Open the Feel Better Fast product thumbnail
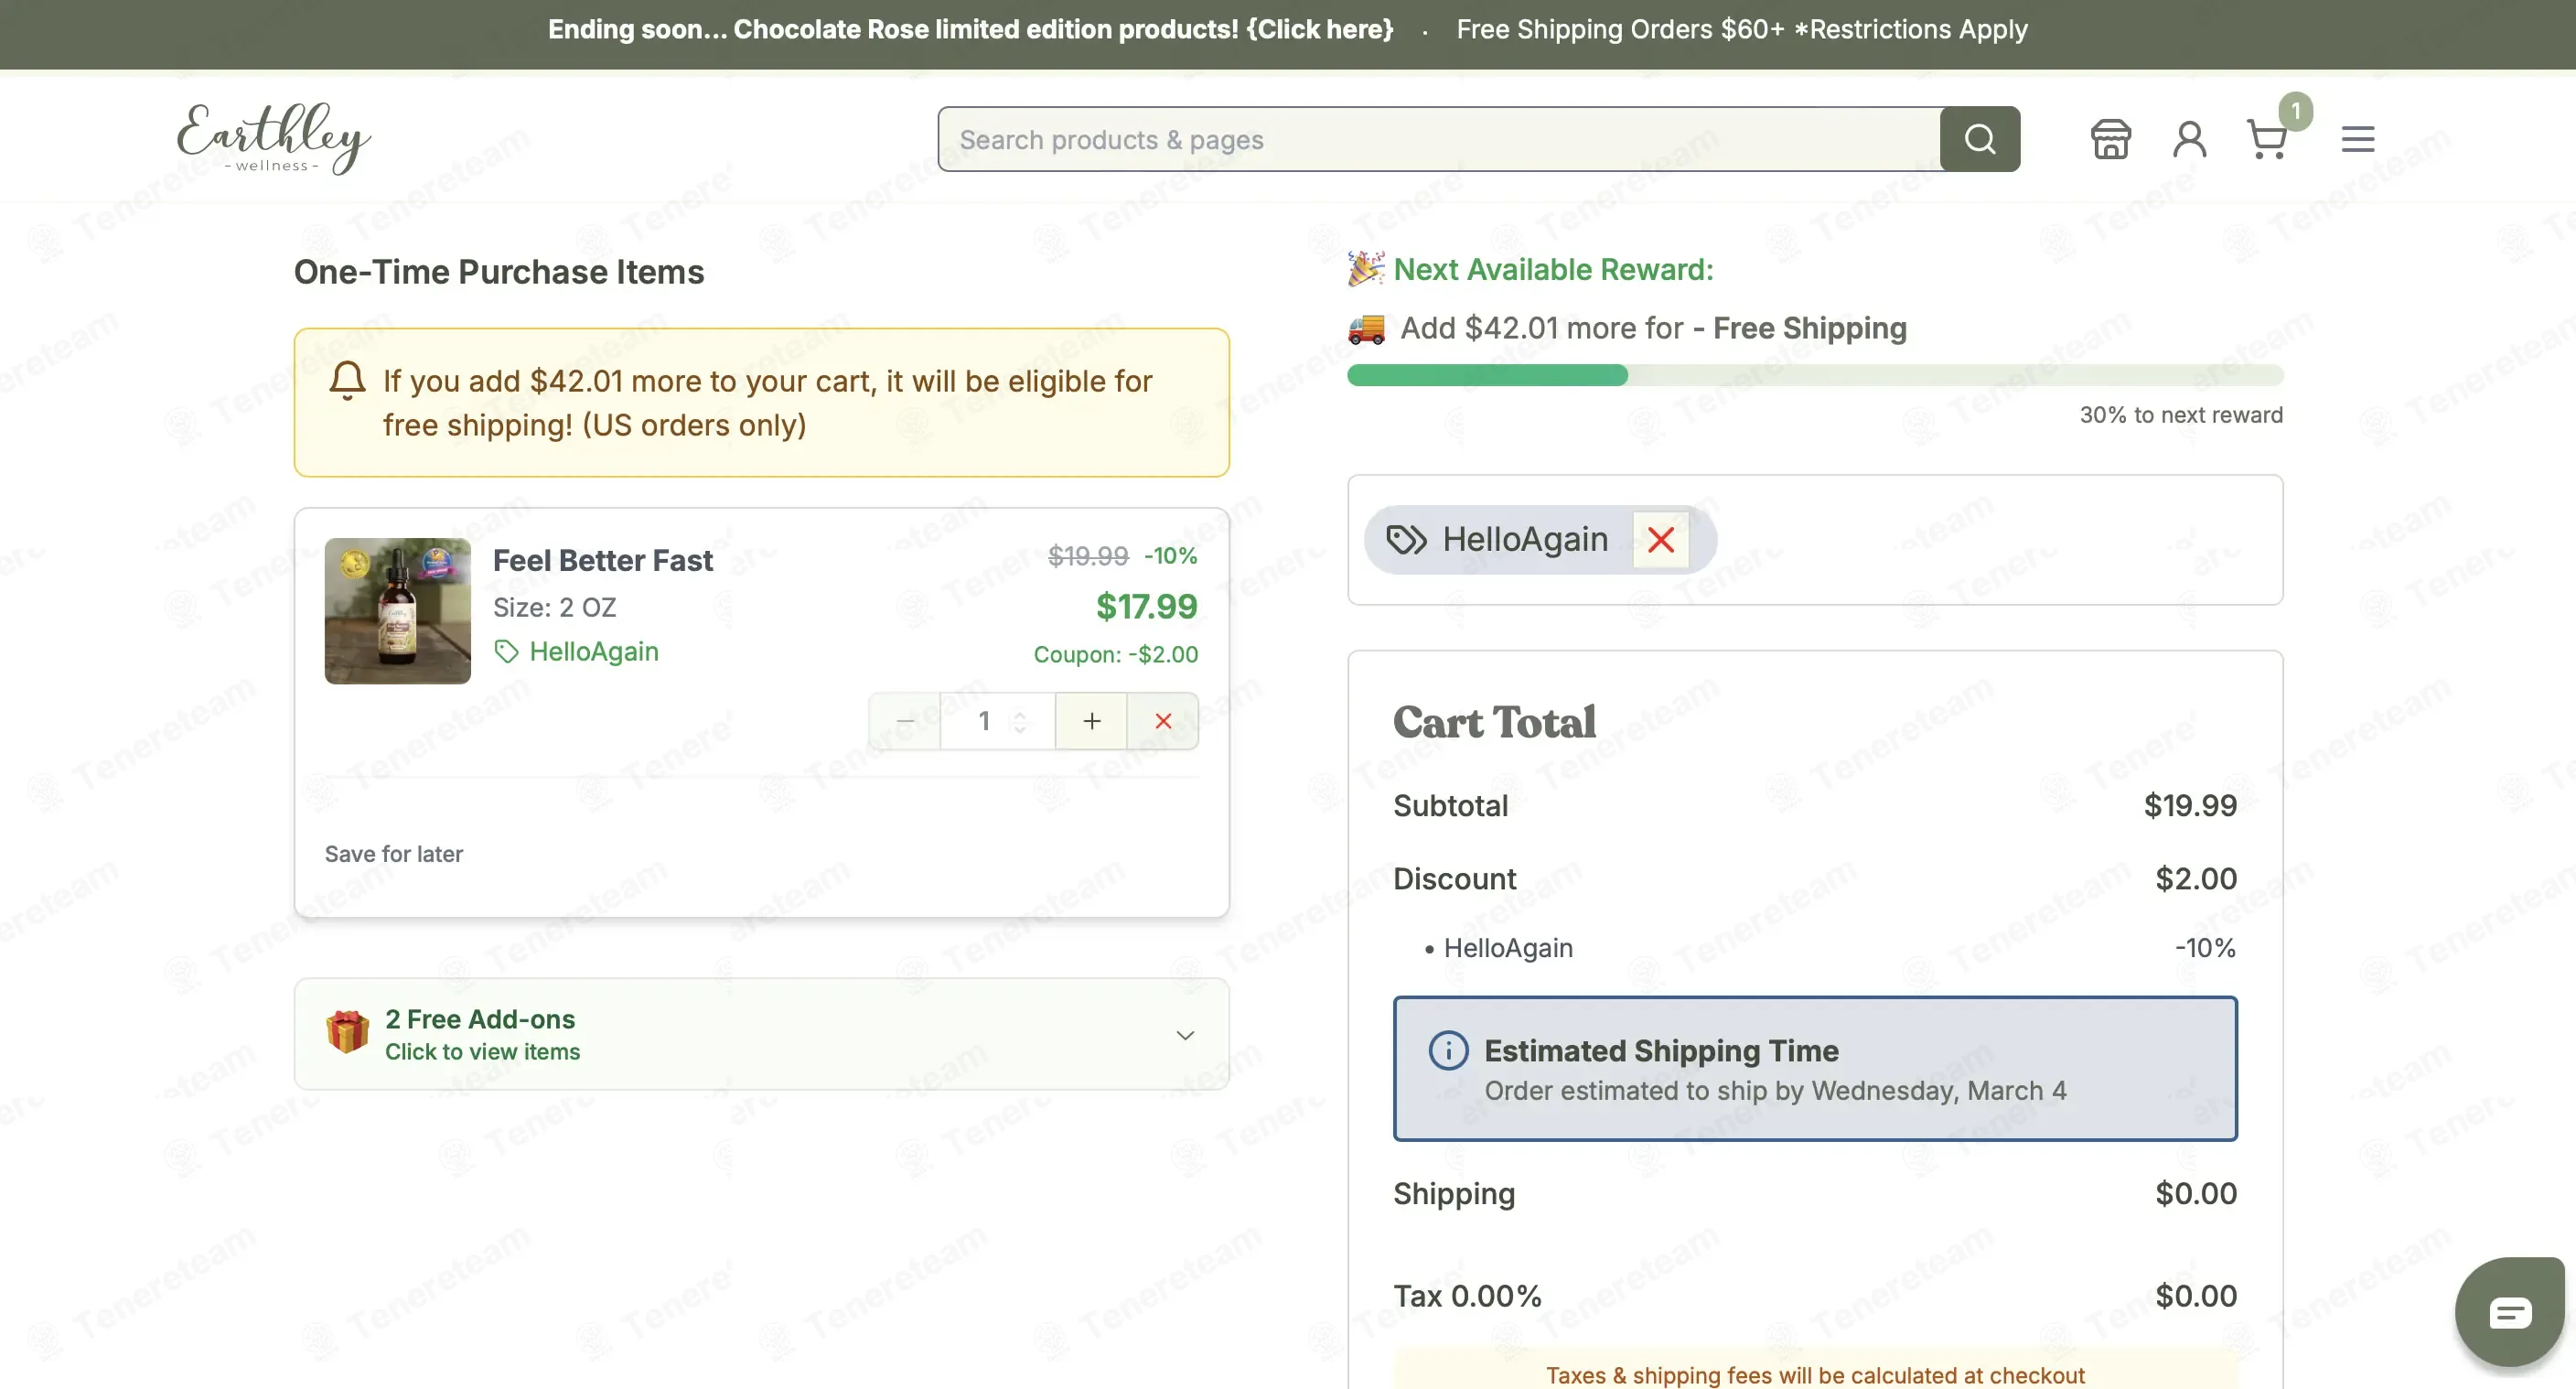Image resolution: width=2576 pixels, height=1389 pixels. point(398,611)
